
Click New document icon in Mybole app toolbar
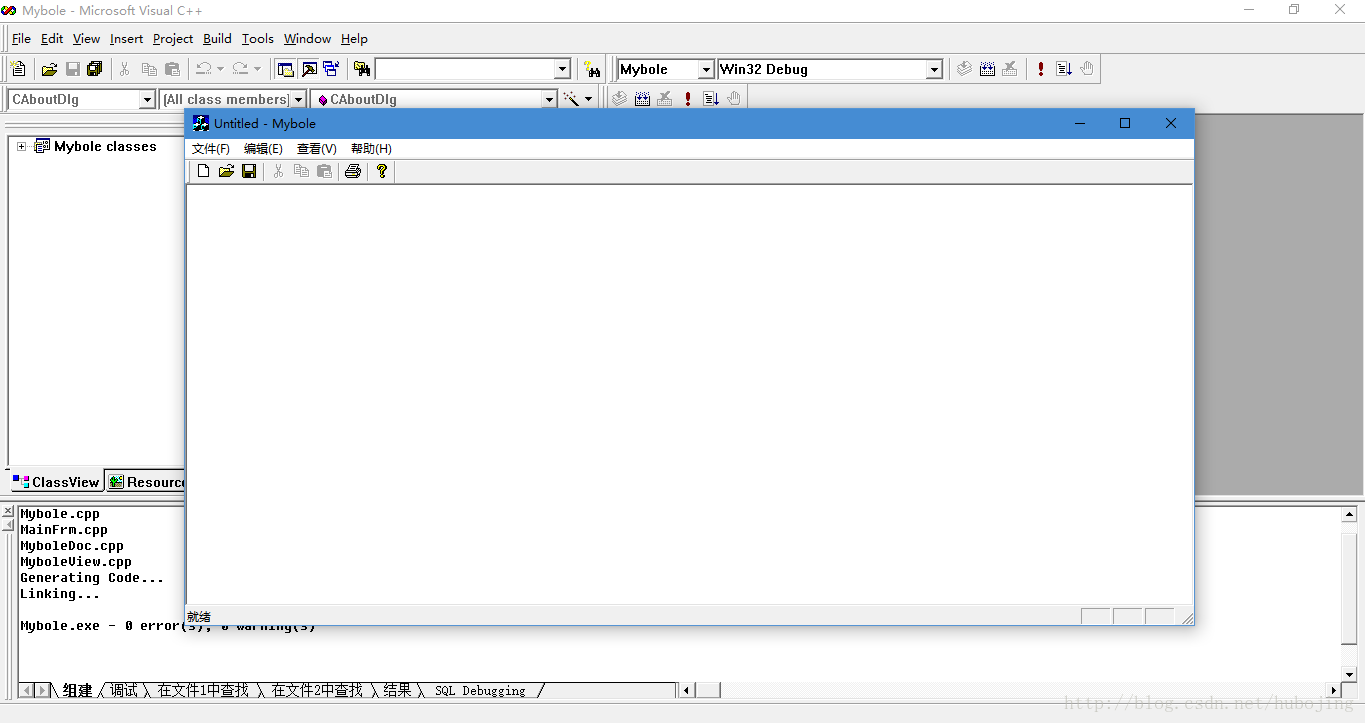(x=204, y=171)
